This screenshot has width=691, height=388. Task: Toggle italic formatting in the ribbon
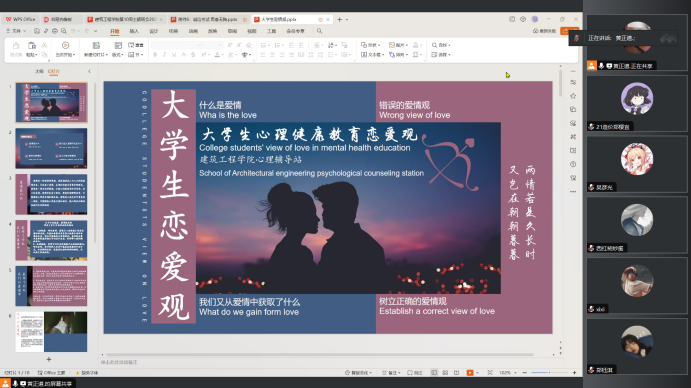tap(164, 55)
